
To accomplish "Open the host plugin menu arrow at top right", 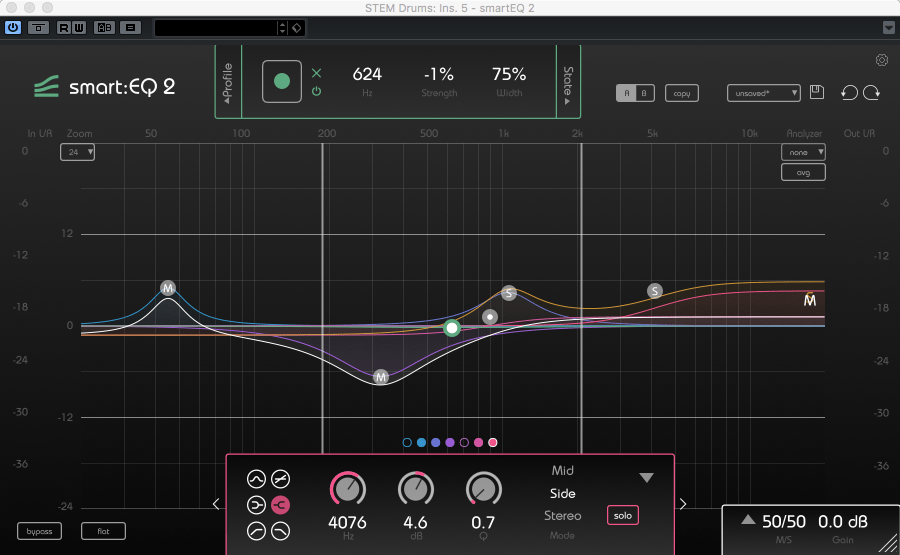I will click(889, 28).
